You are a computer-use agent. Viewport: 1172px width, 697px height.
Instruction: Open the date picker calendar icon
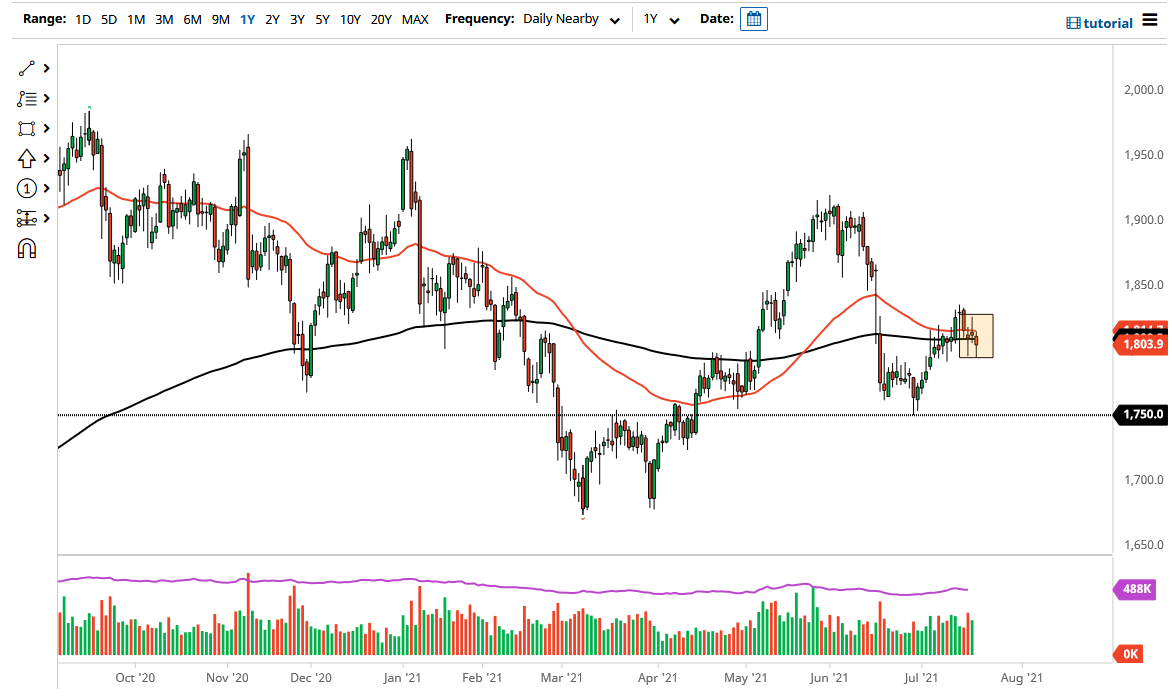[753, 19]
